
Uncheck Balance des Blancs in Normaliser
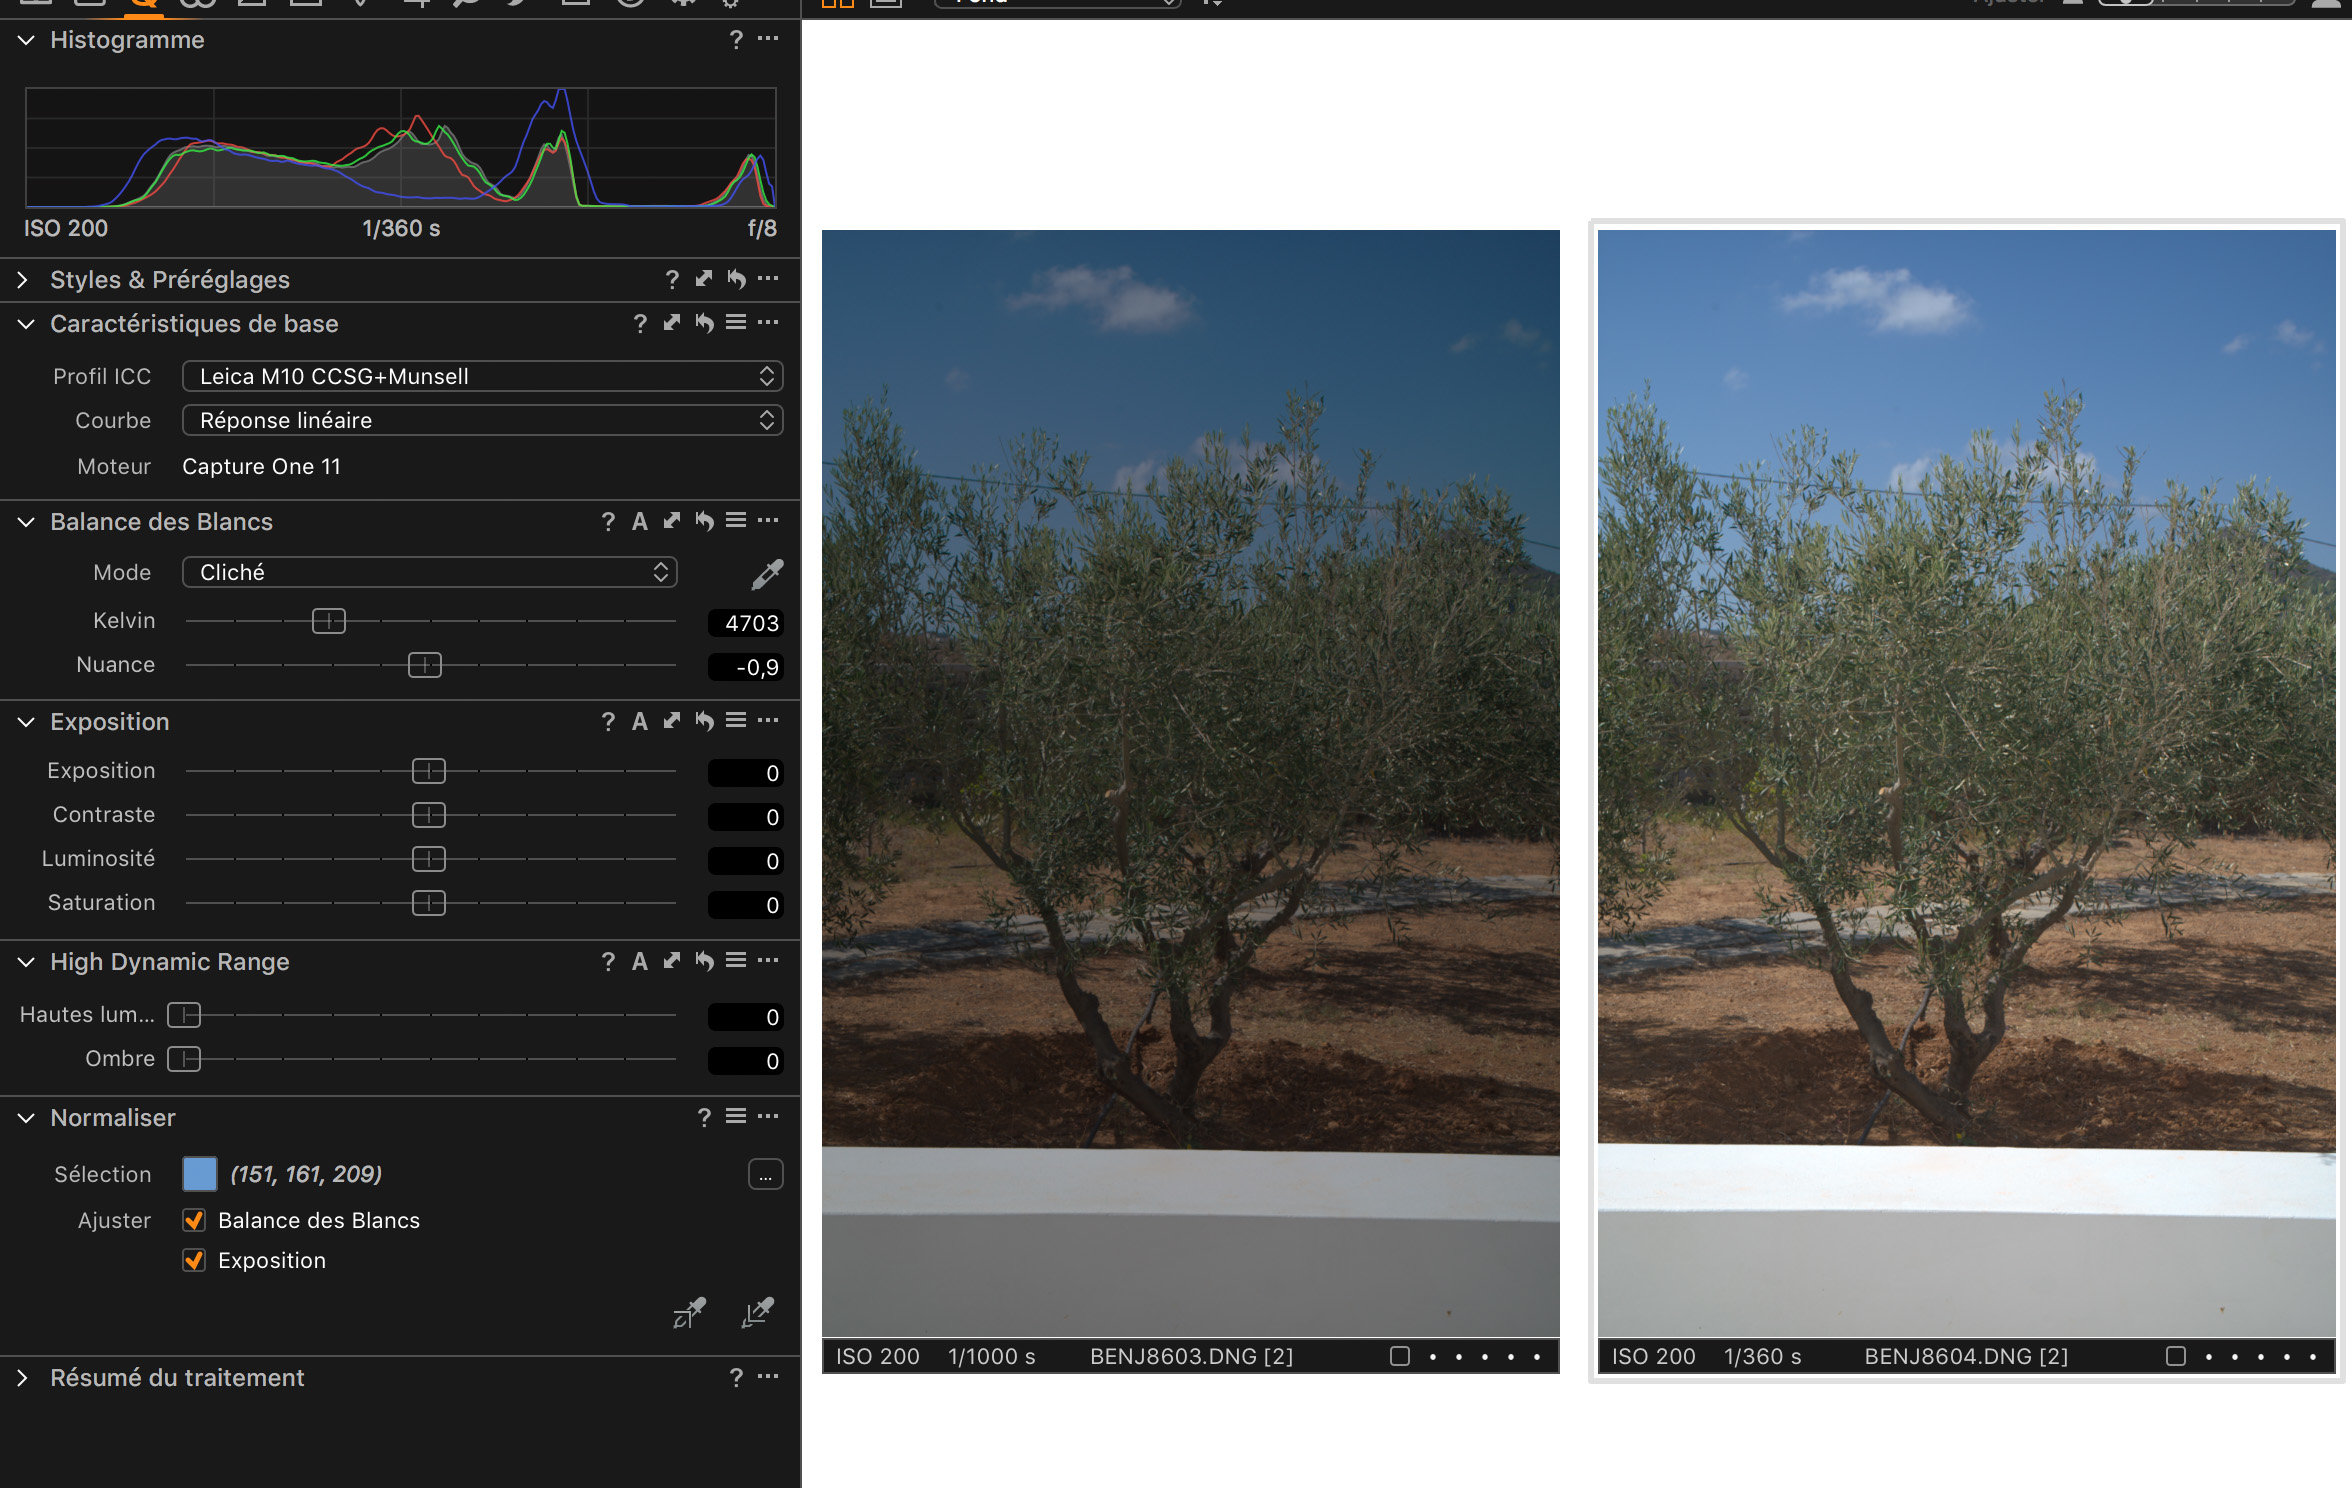[195, 1220]
